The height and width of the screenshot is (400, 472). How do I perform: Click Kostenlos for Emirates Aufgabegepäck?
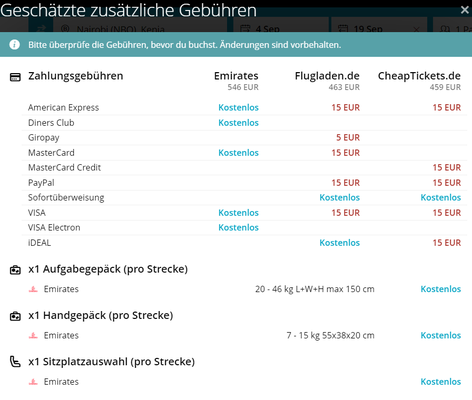441,289
